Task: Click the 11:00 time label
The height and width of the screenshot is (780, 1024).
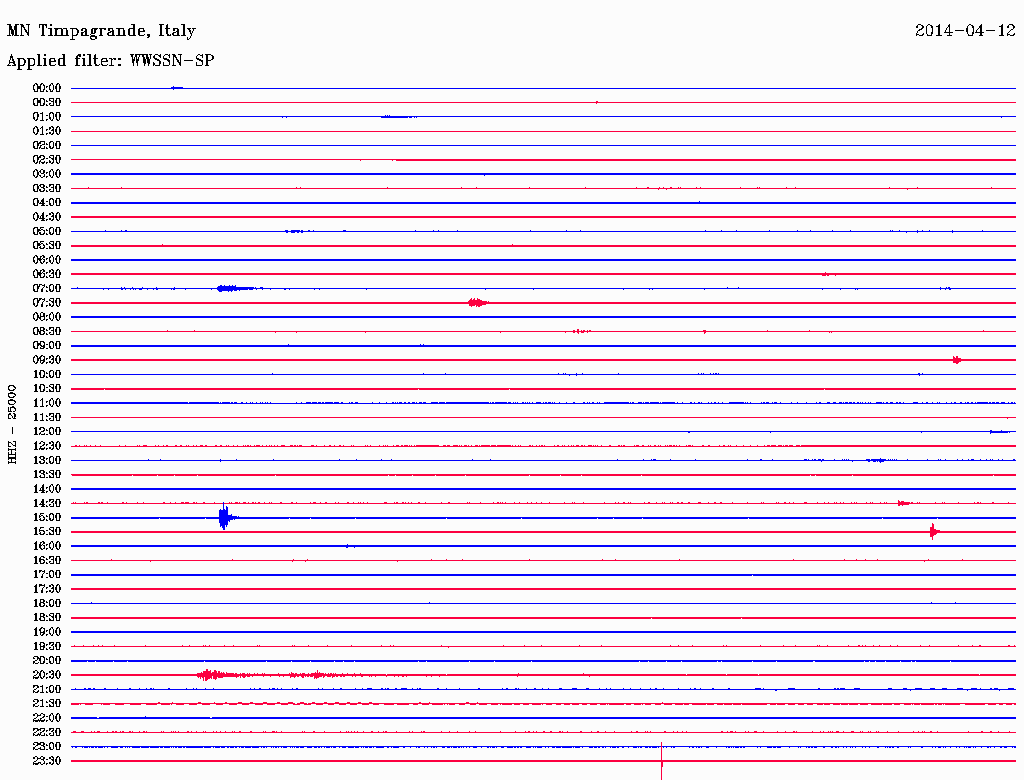Action: pyautogui.click(x=47, y=403)
